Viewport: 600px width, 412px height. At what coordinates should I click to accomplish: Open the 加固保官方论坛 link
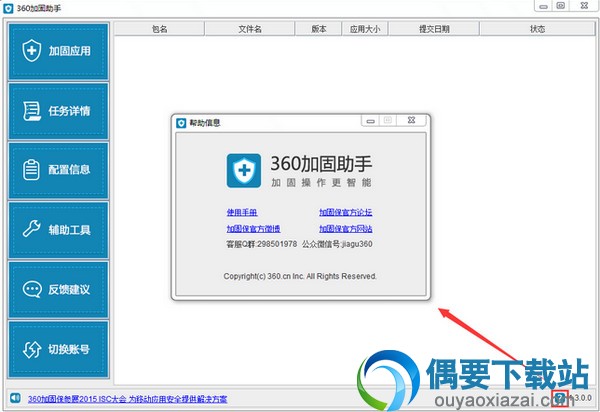[346, 212]
